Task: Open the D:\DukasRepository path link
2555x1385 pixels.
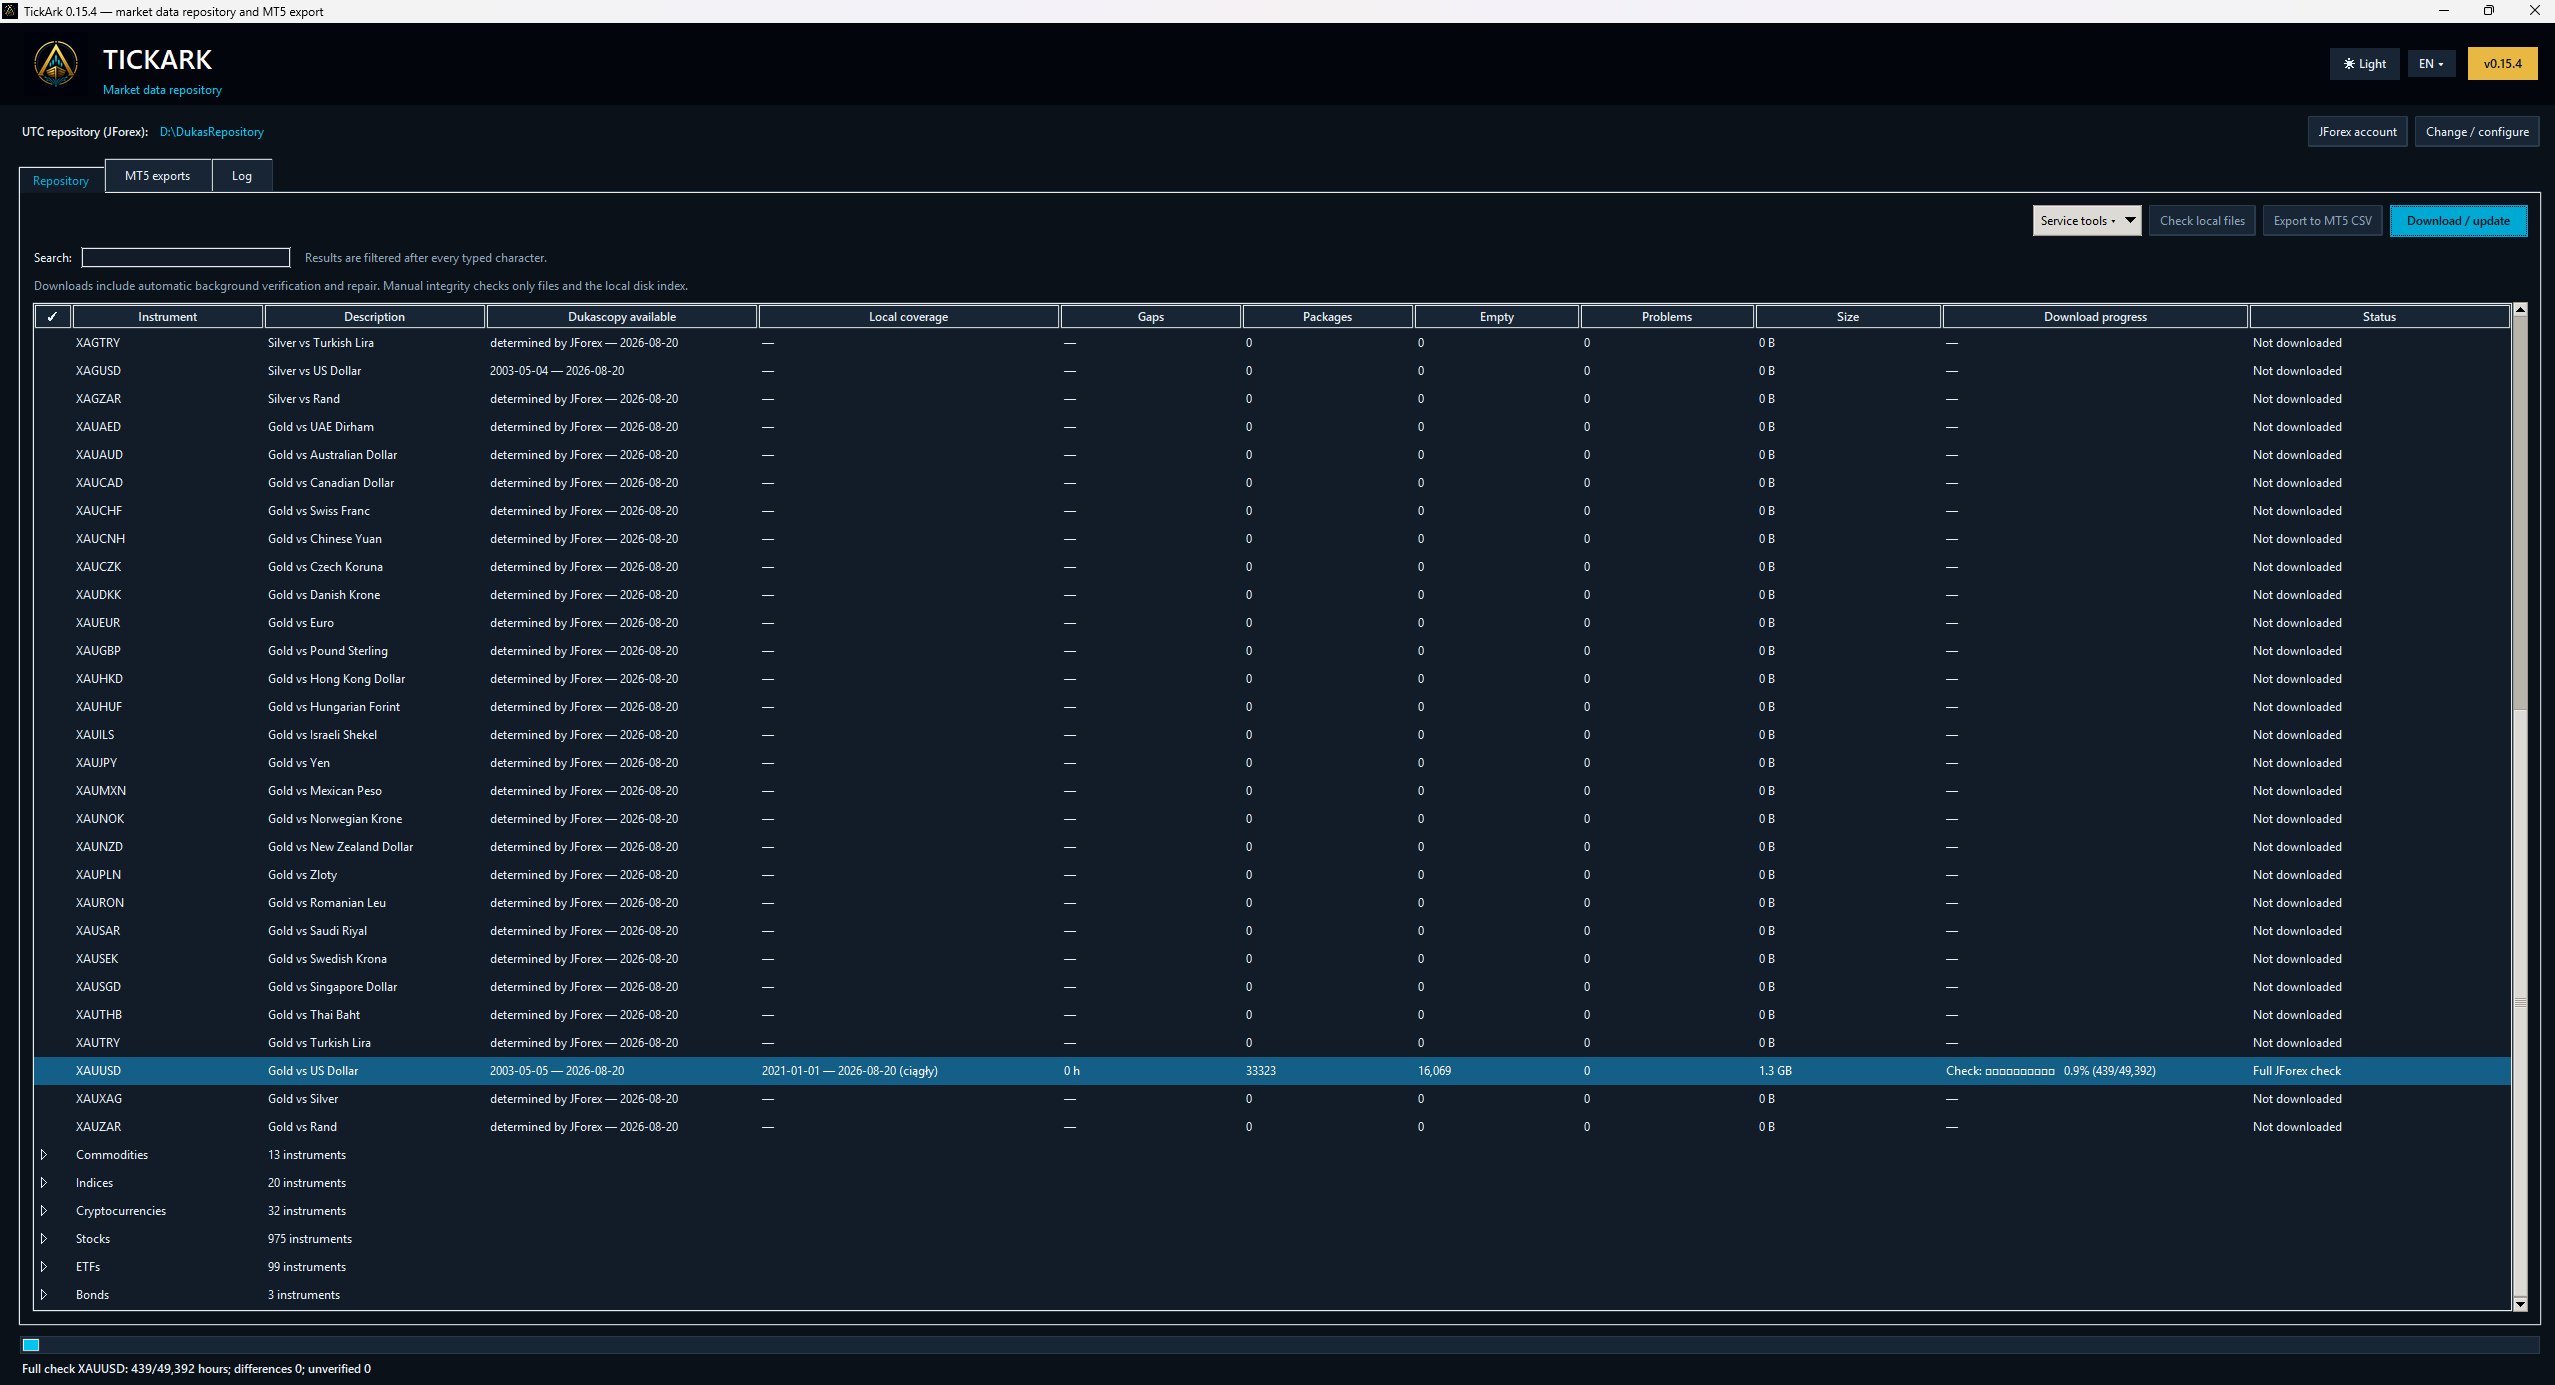Action: pyautogui.click(x=212, y=132)
